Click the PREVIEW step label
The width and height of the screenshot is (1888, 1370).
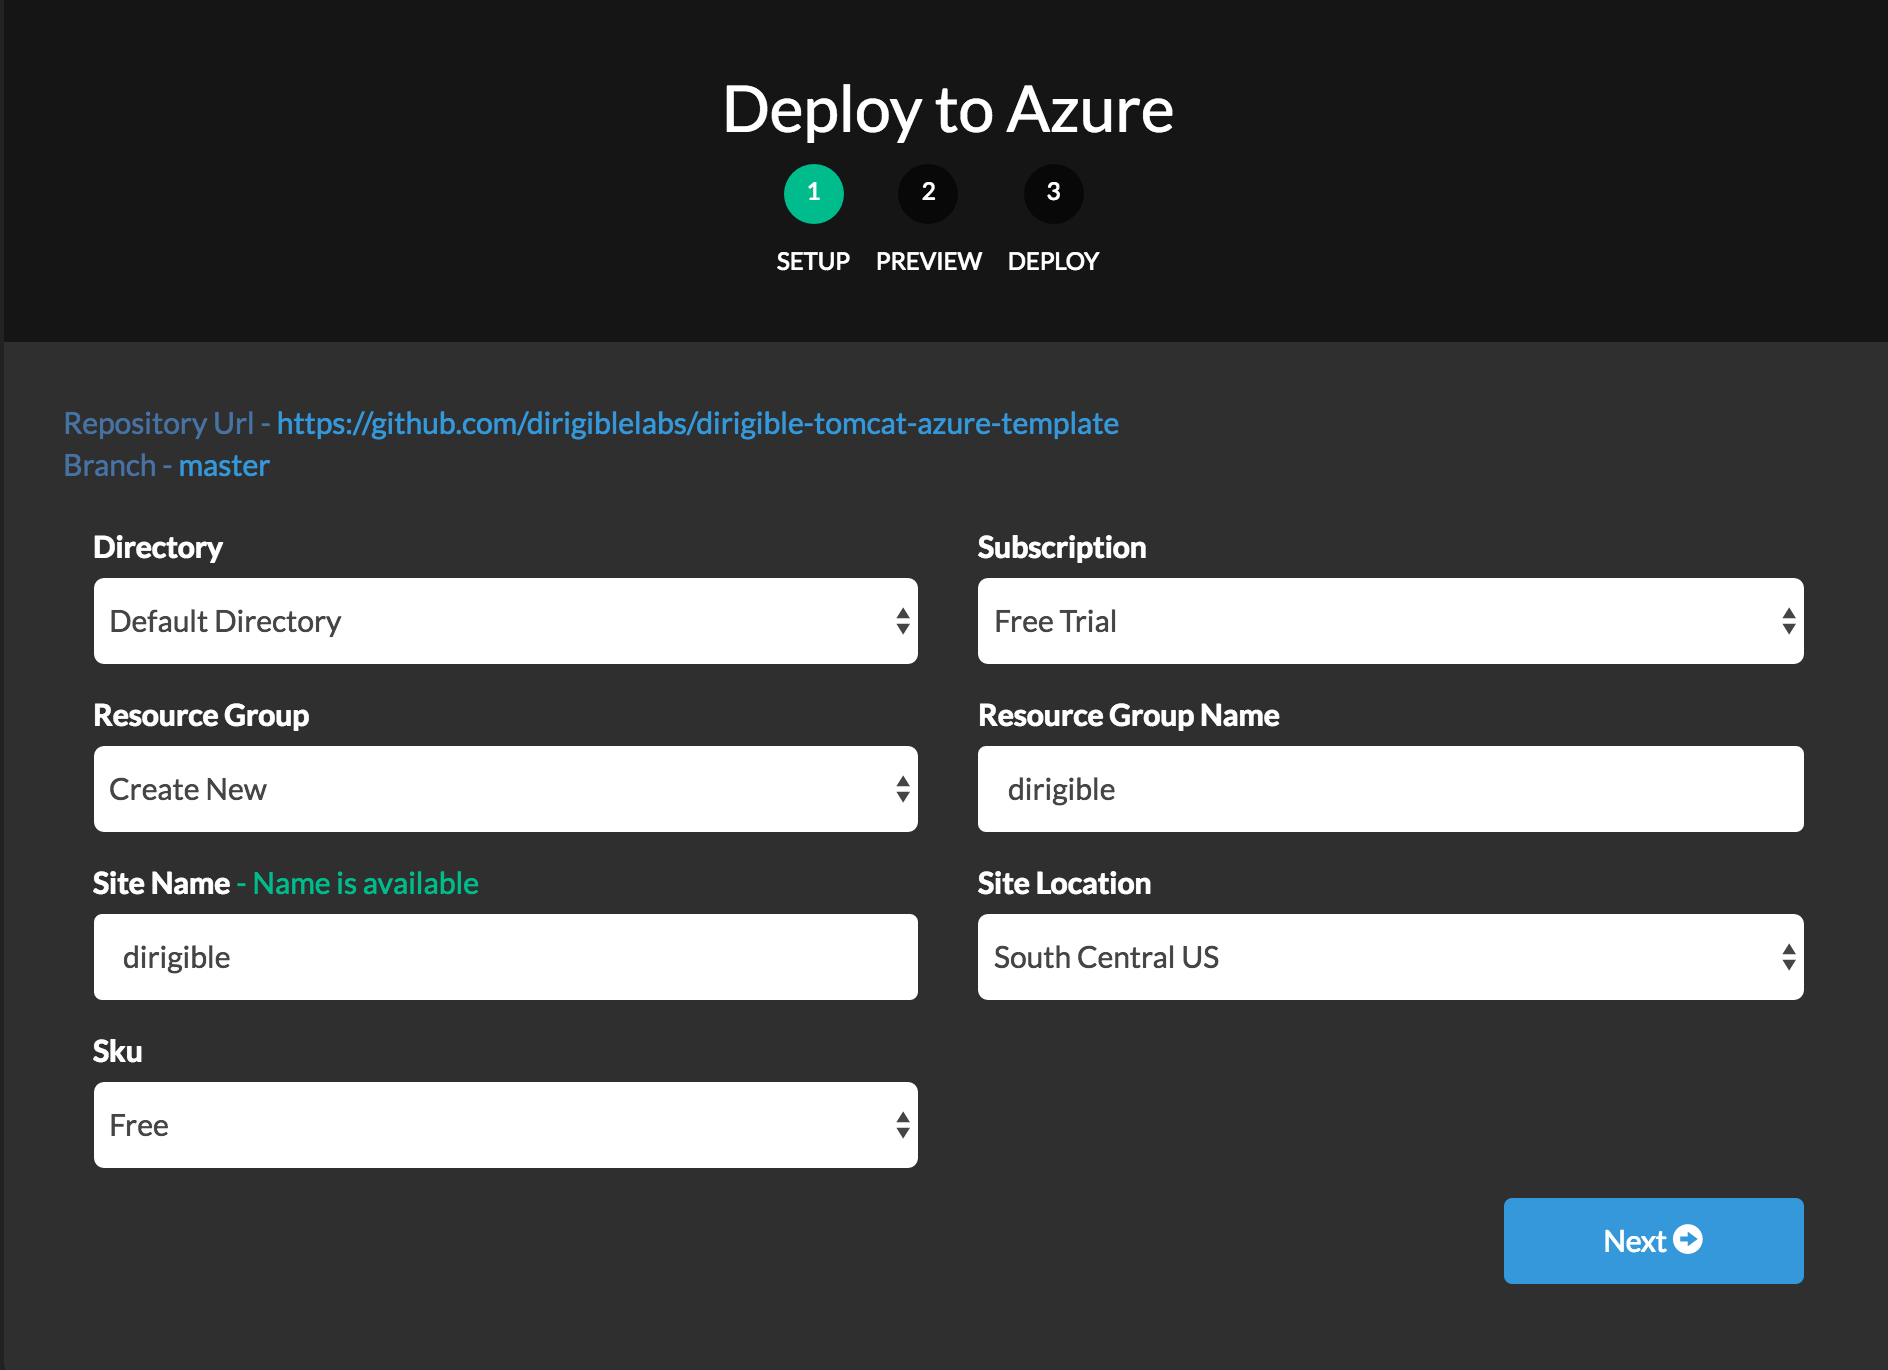click(x=929, y=261)
